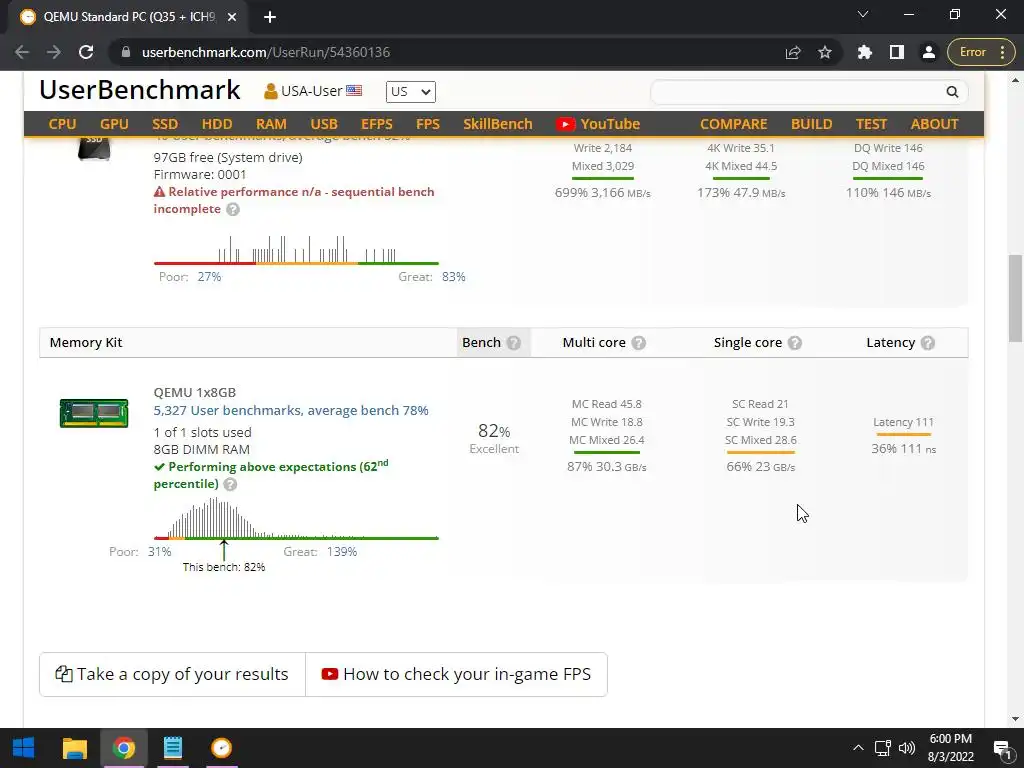1024x768 pixels.
Task: Open the BUILD menu item
Action: [x=812, y=124]
